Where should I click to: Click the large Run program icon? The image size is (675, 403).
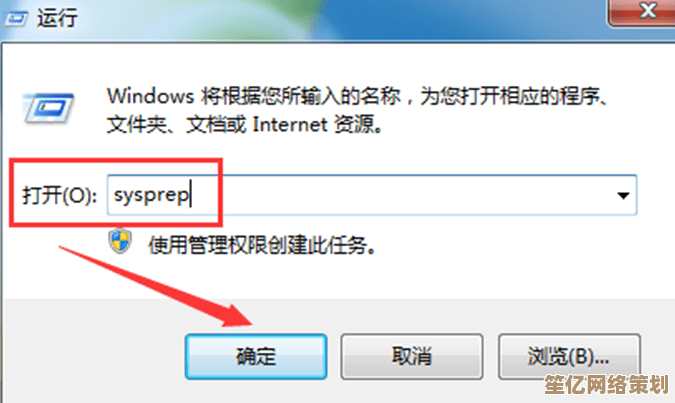click(x=48, y=108)
